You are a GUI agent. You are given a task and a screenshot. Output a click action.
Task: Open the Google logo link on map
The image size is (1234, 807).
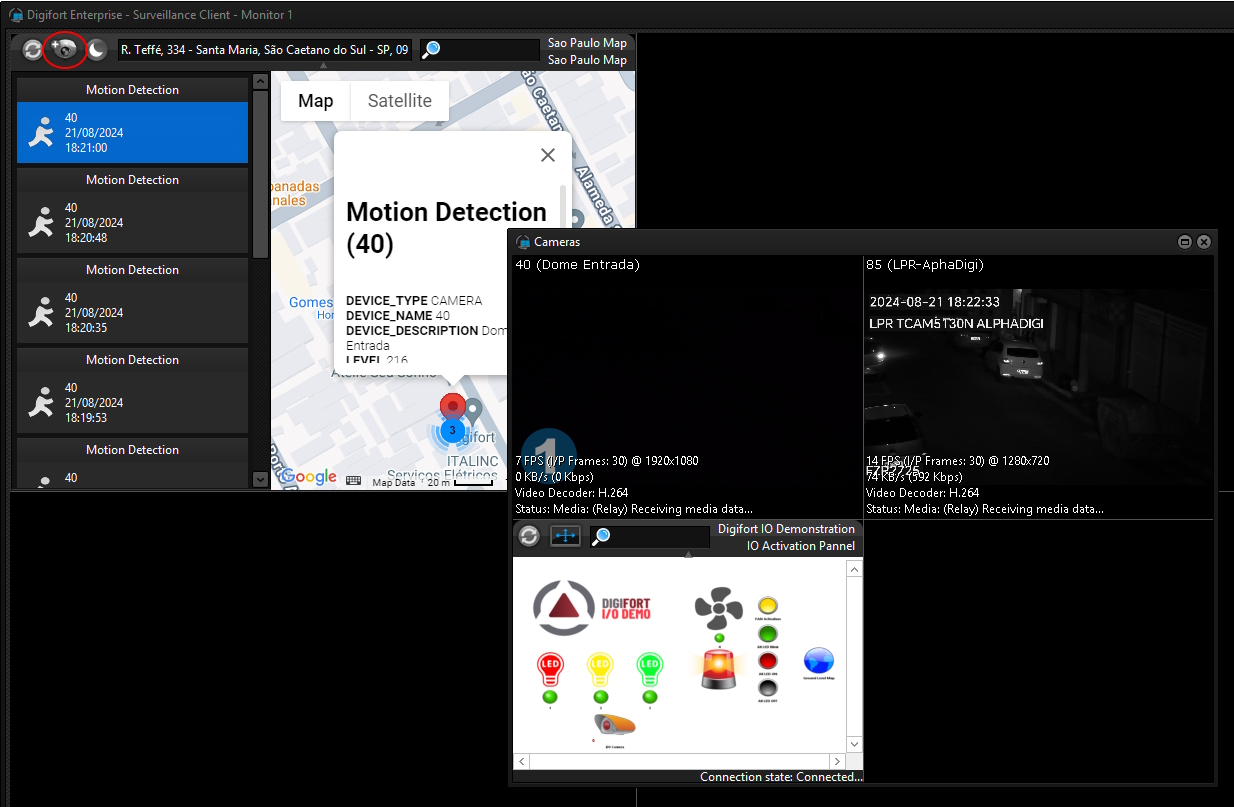(308, 477)
